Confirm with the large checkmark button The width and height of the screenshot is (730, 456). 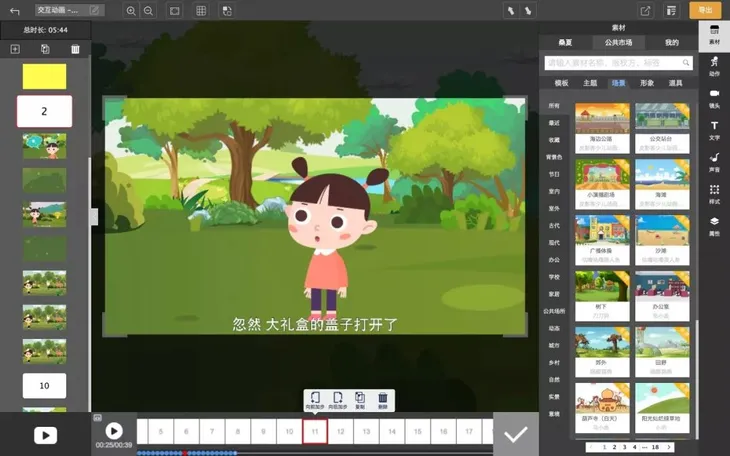(x=516, y=434)
